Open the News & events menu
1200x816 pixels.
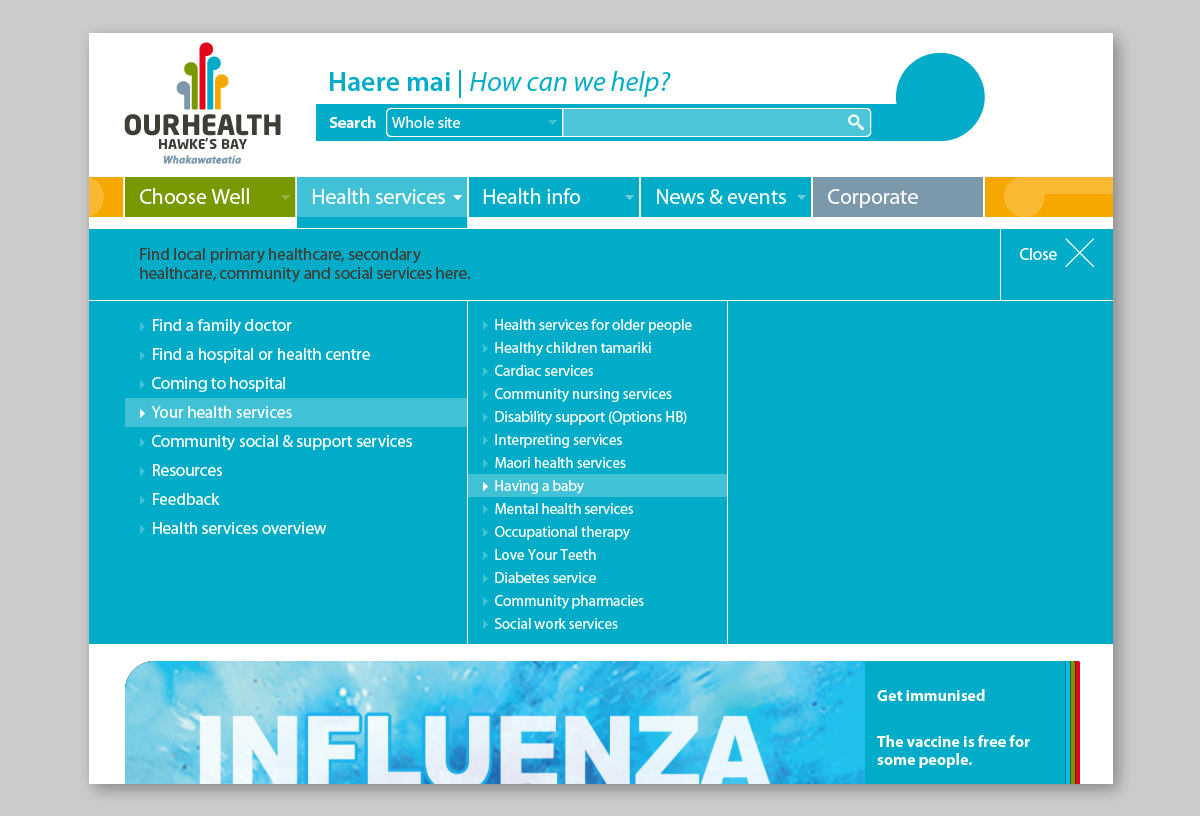pyautogui.click(x=726, y=197)
